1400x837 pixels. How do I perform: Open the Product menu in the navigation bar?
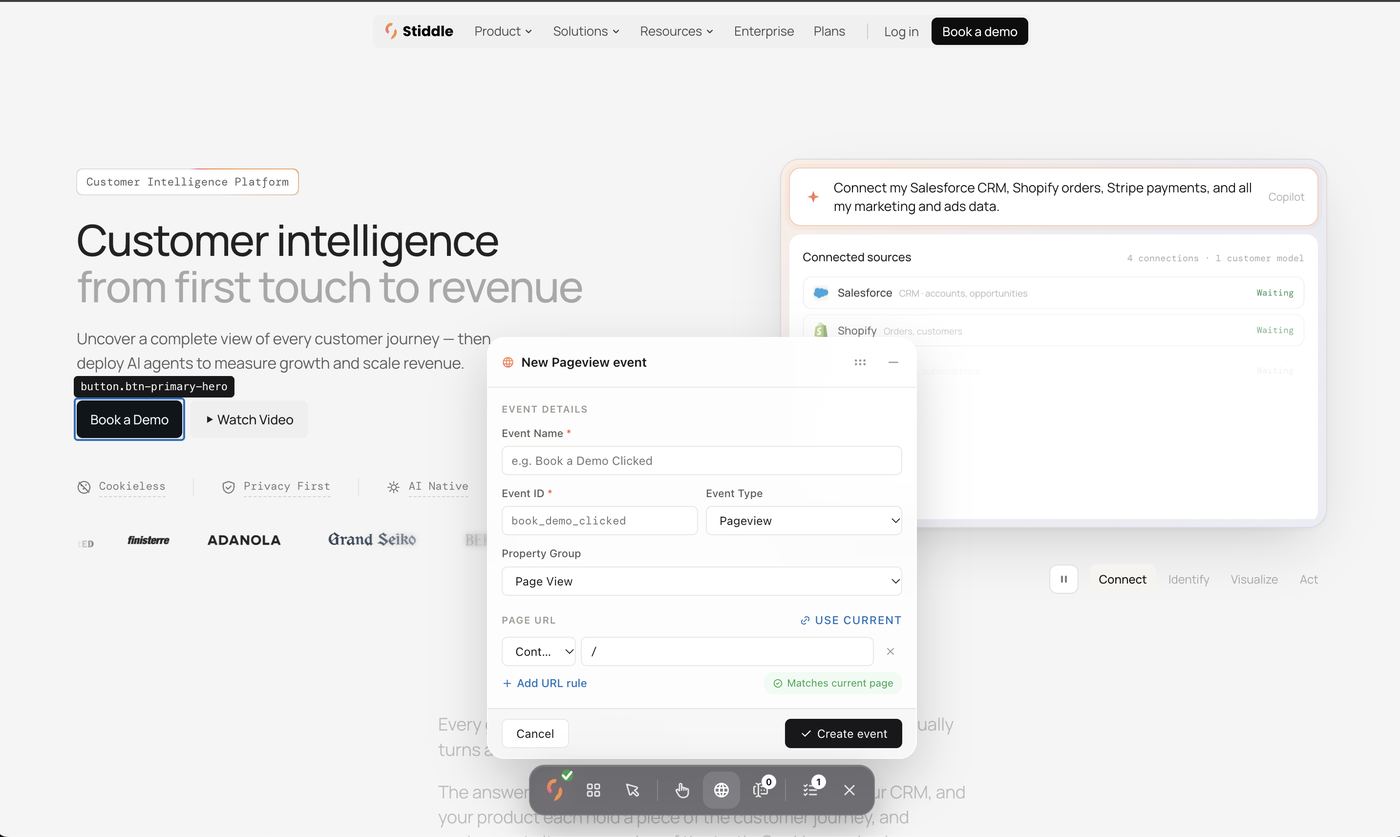(x=503, y=31)
